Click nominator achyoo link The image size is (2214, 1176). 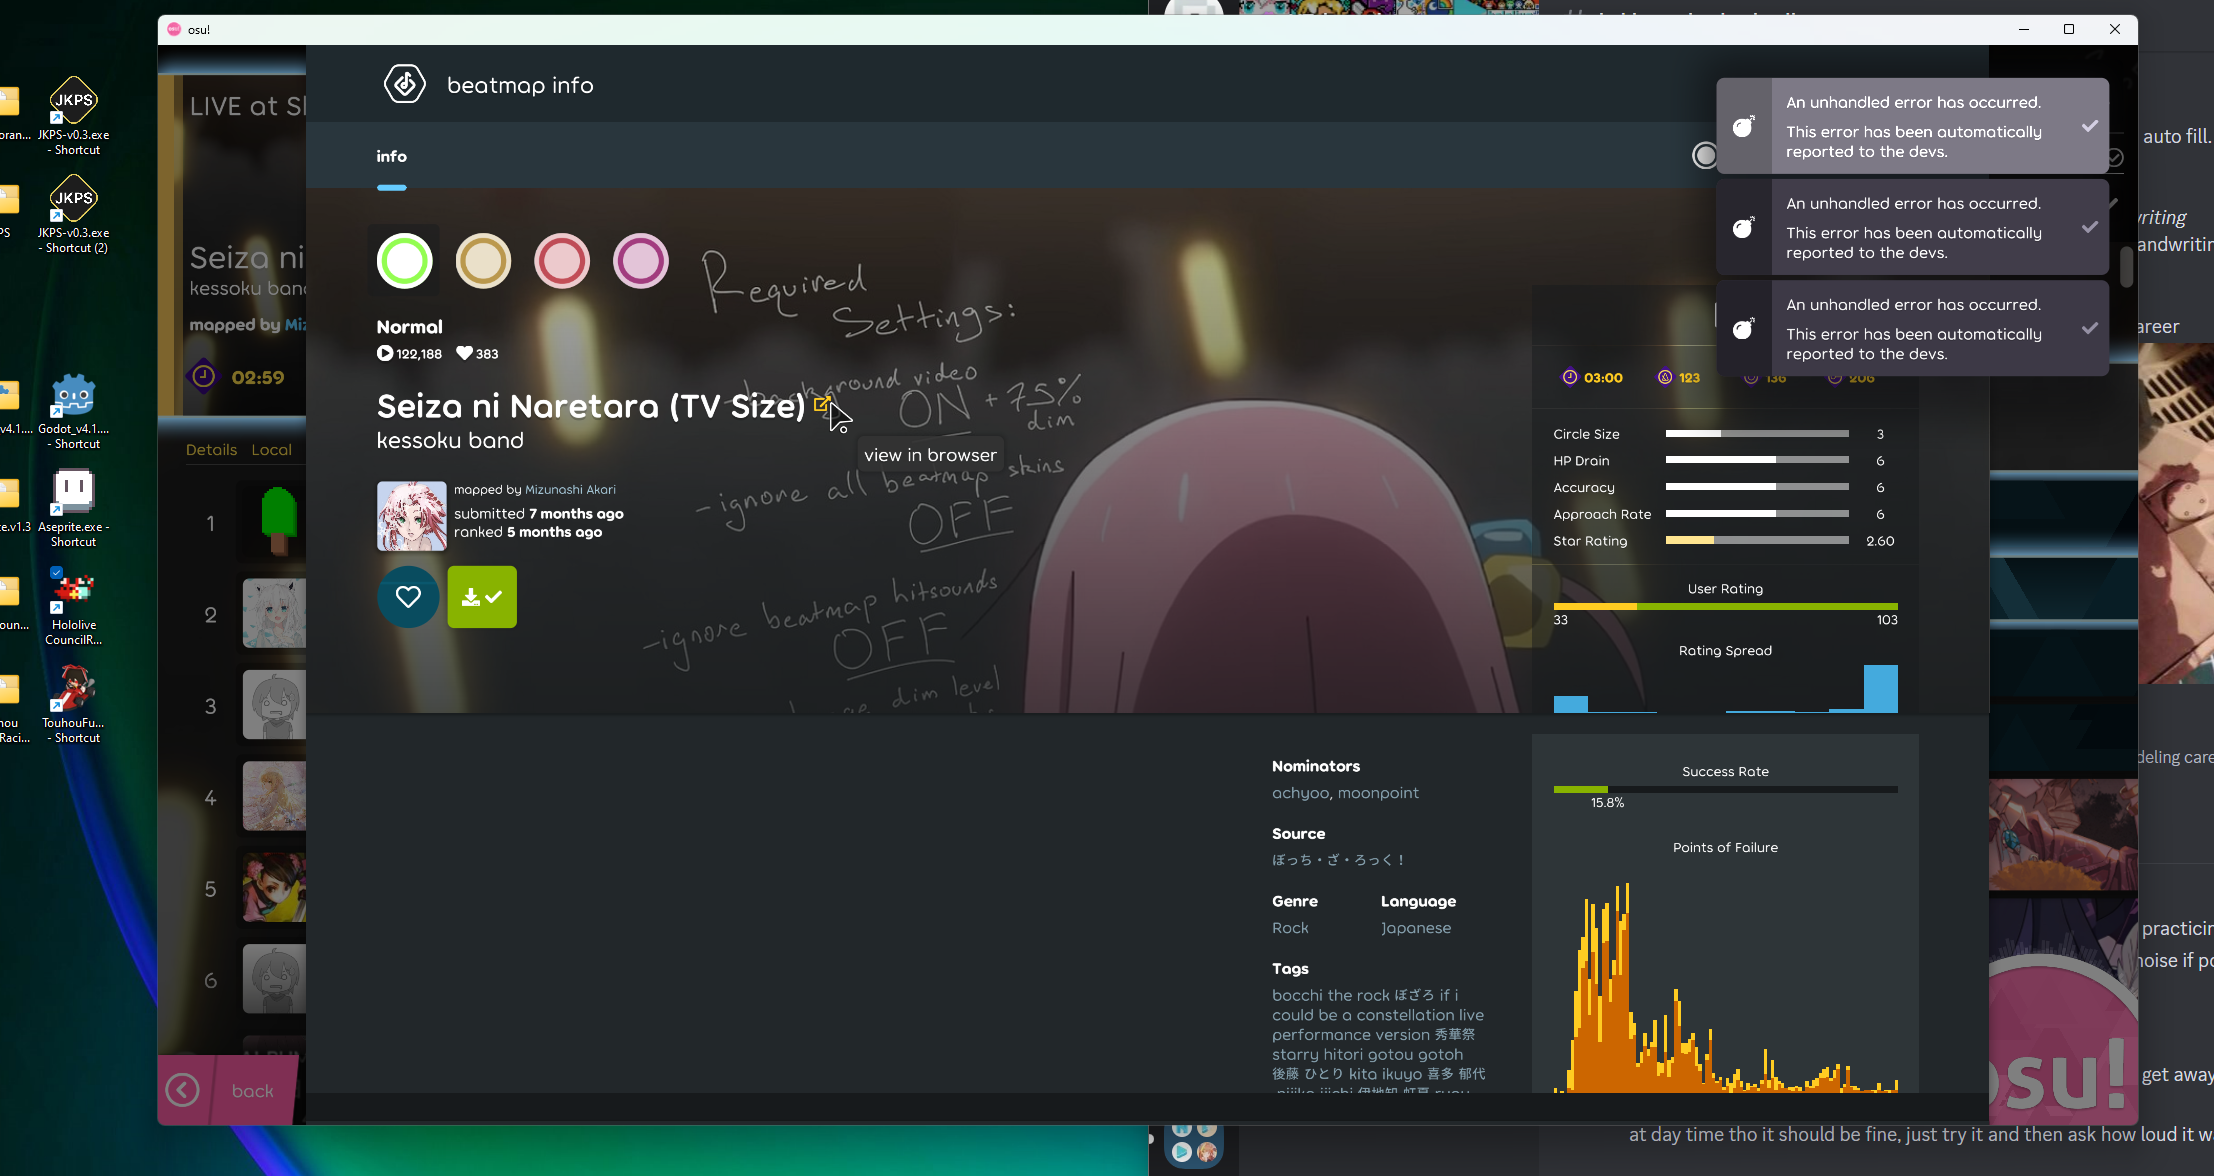click(x=1300, y=793)
